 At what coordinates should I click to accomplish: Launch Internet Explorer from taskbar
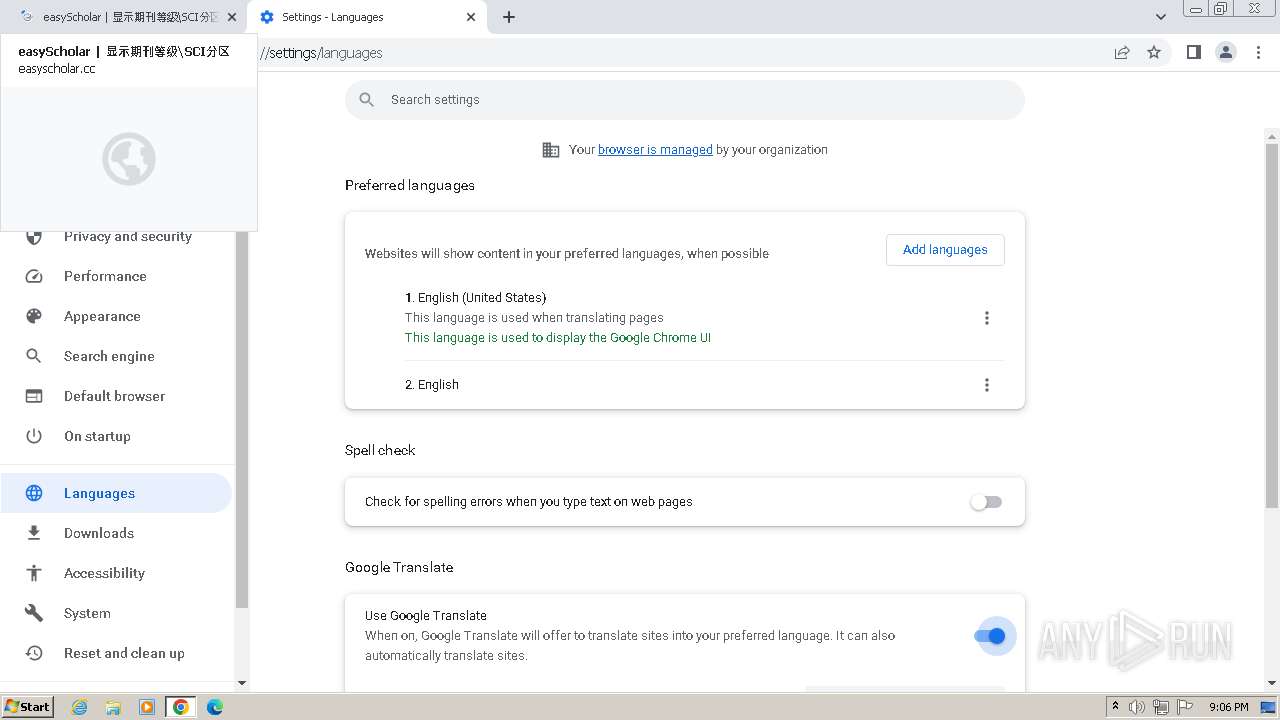(80, 707)
